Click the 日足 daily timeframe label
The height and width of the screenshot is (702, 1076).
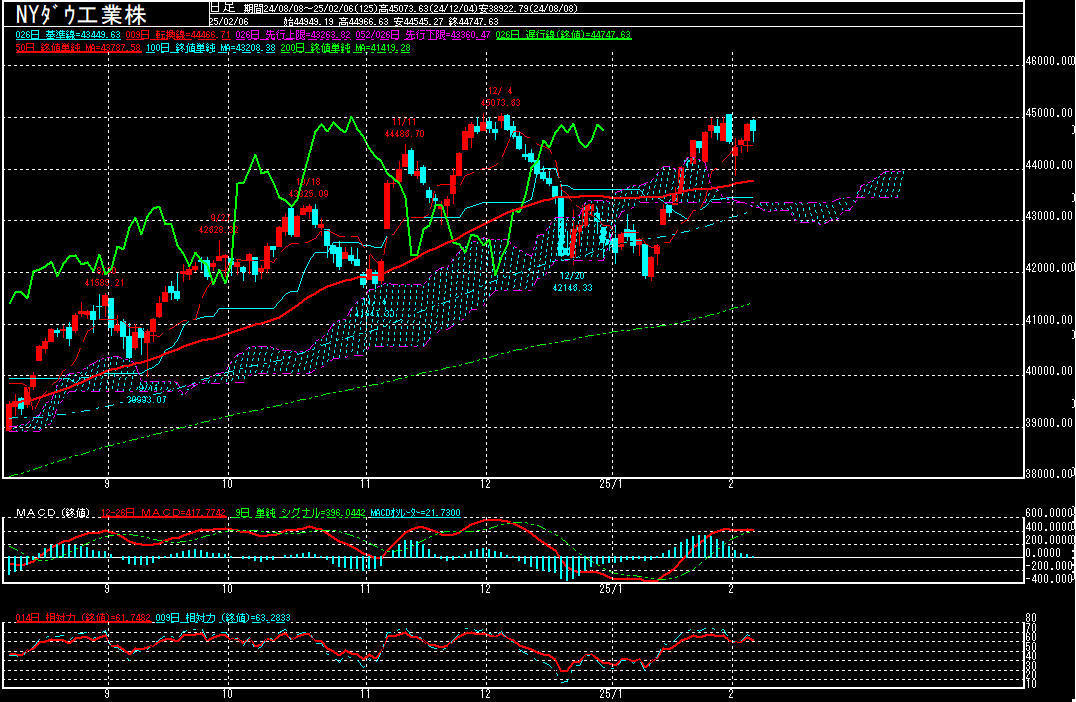point(222,8)
